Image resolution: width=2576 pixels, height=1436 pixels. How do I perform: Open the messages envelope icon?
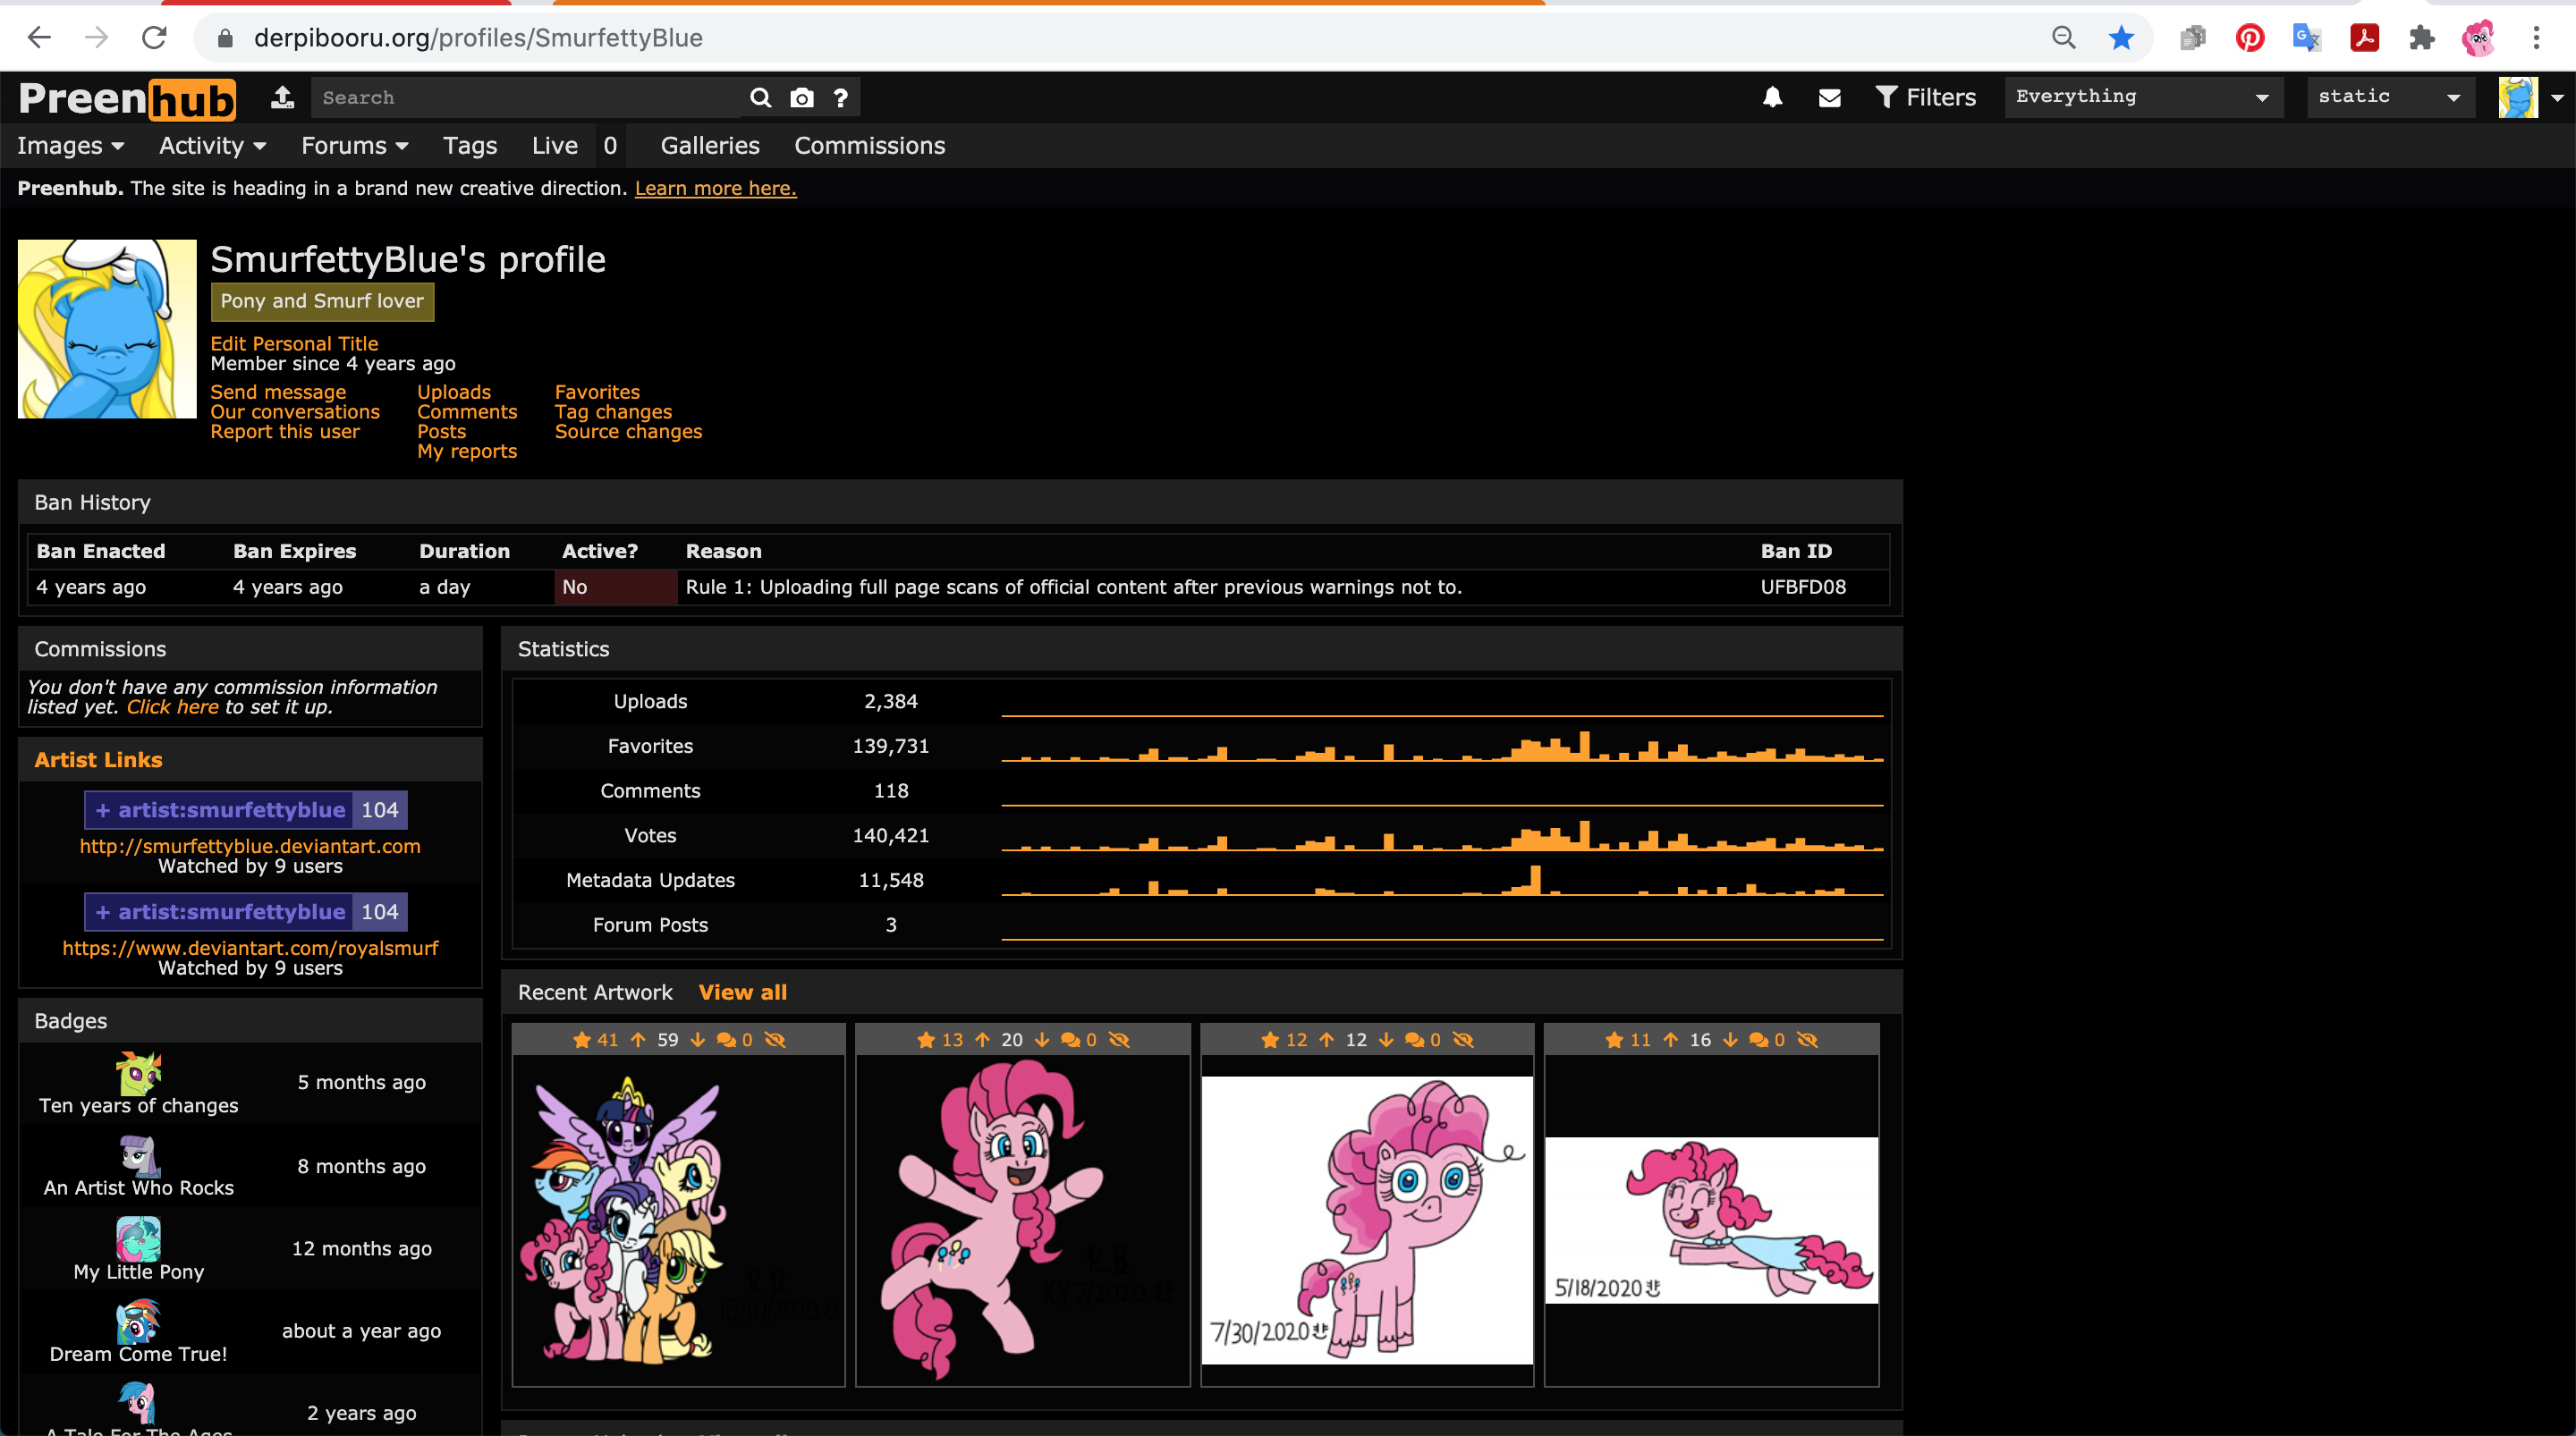[1829, 97]
